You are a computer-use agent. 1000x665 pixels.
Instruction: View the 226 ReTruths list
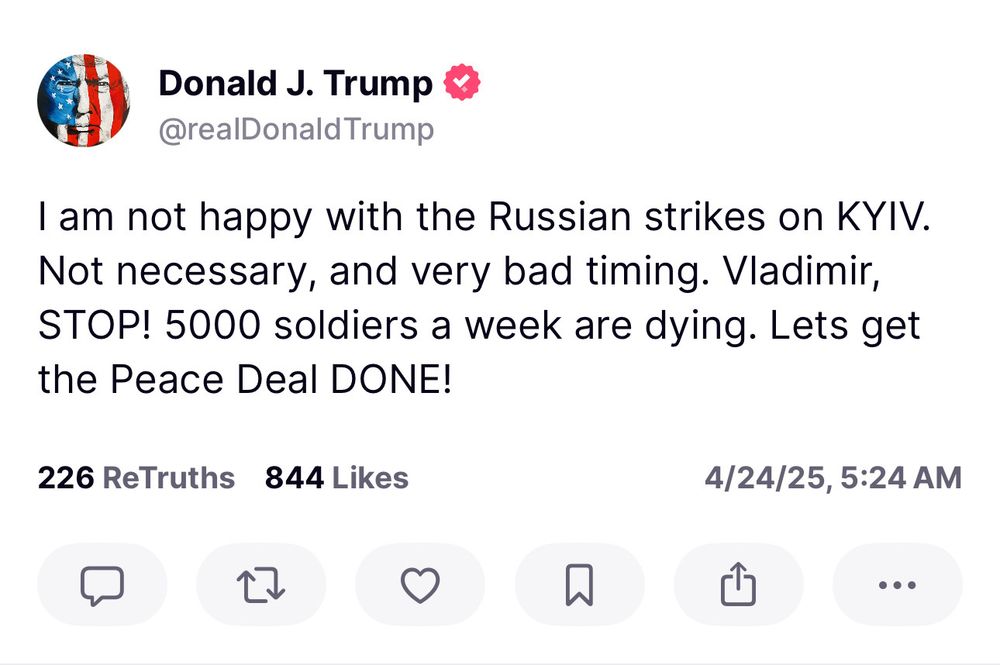click(136, 478)
